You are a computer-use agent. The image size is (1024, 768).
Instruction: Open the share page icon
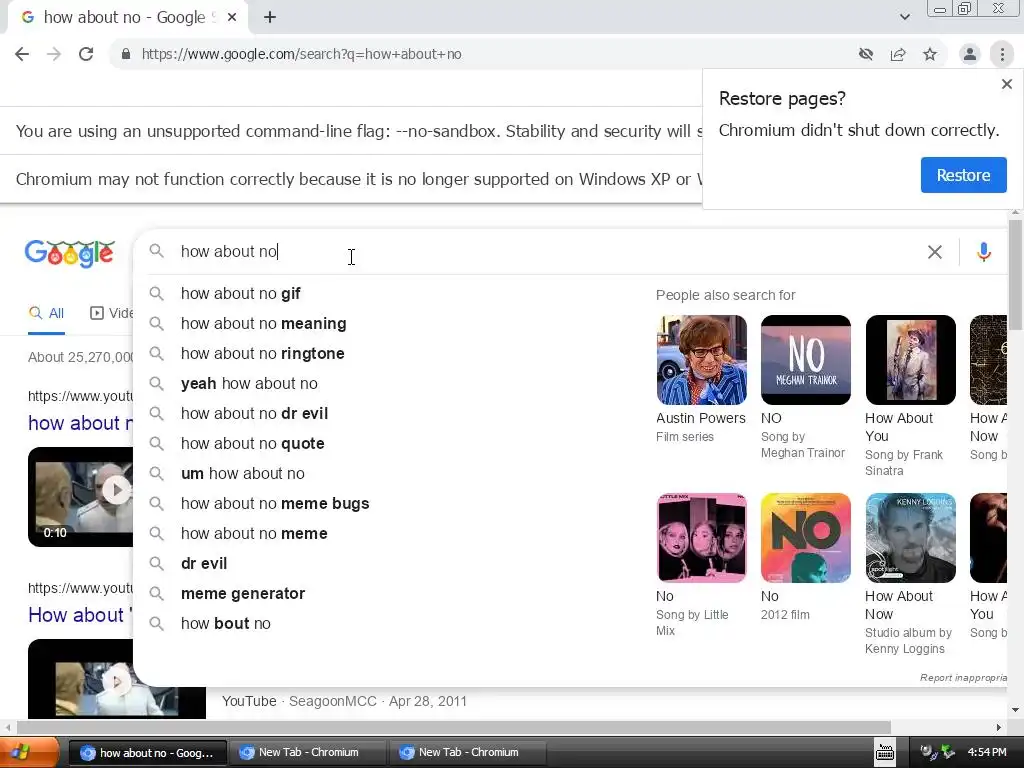pos(898,54)
